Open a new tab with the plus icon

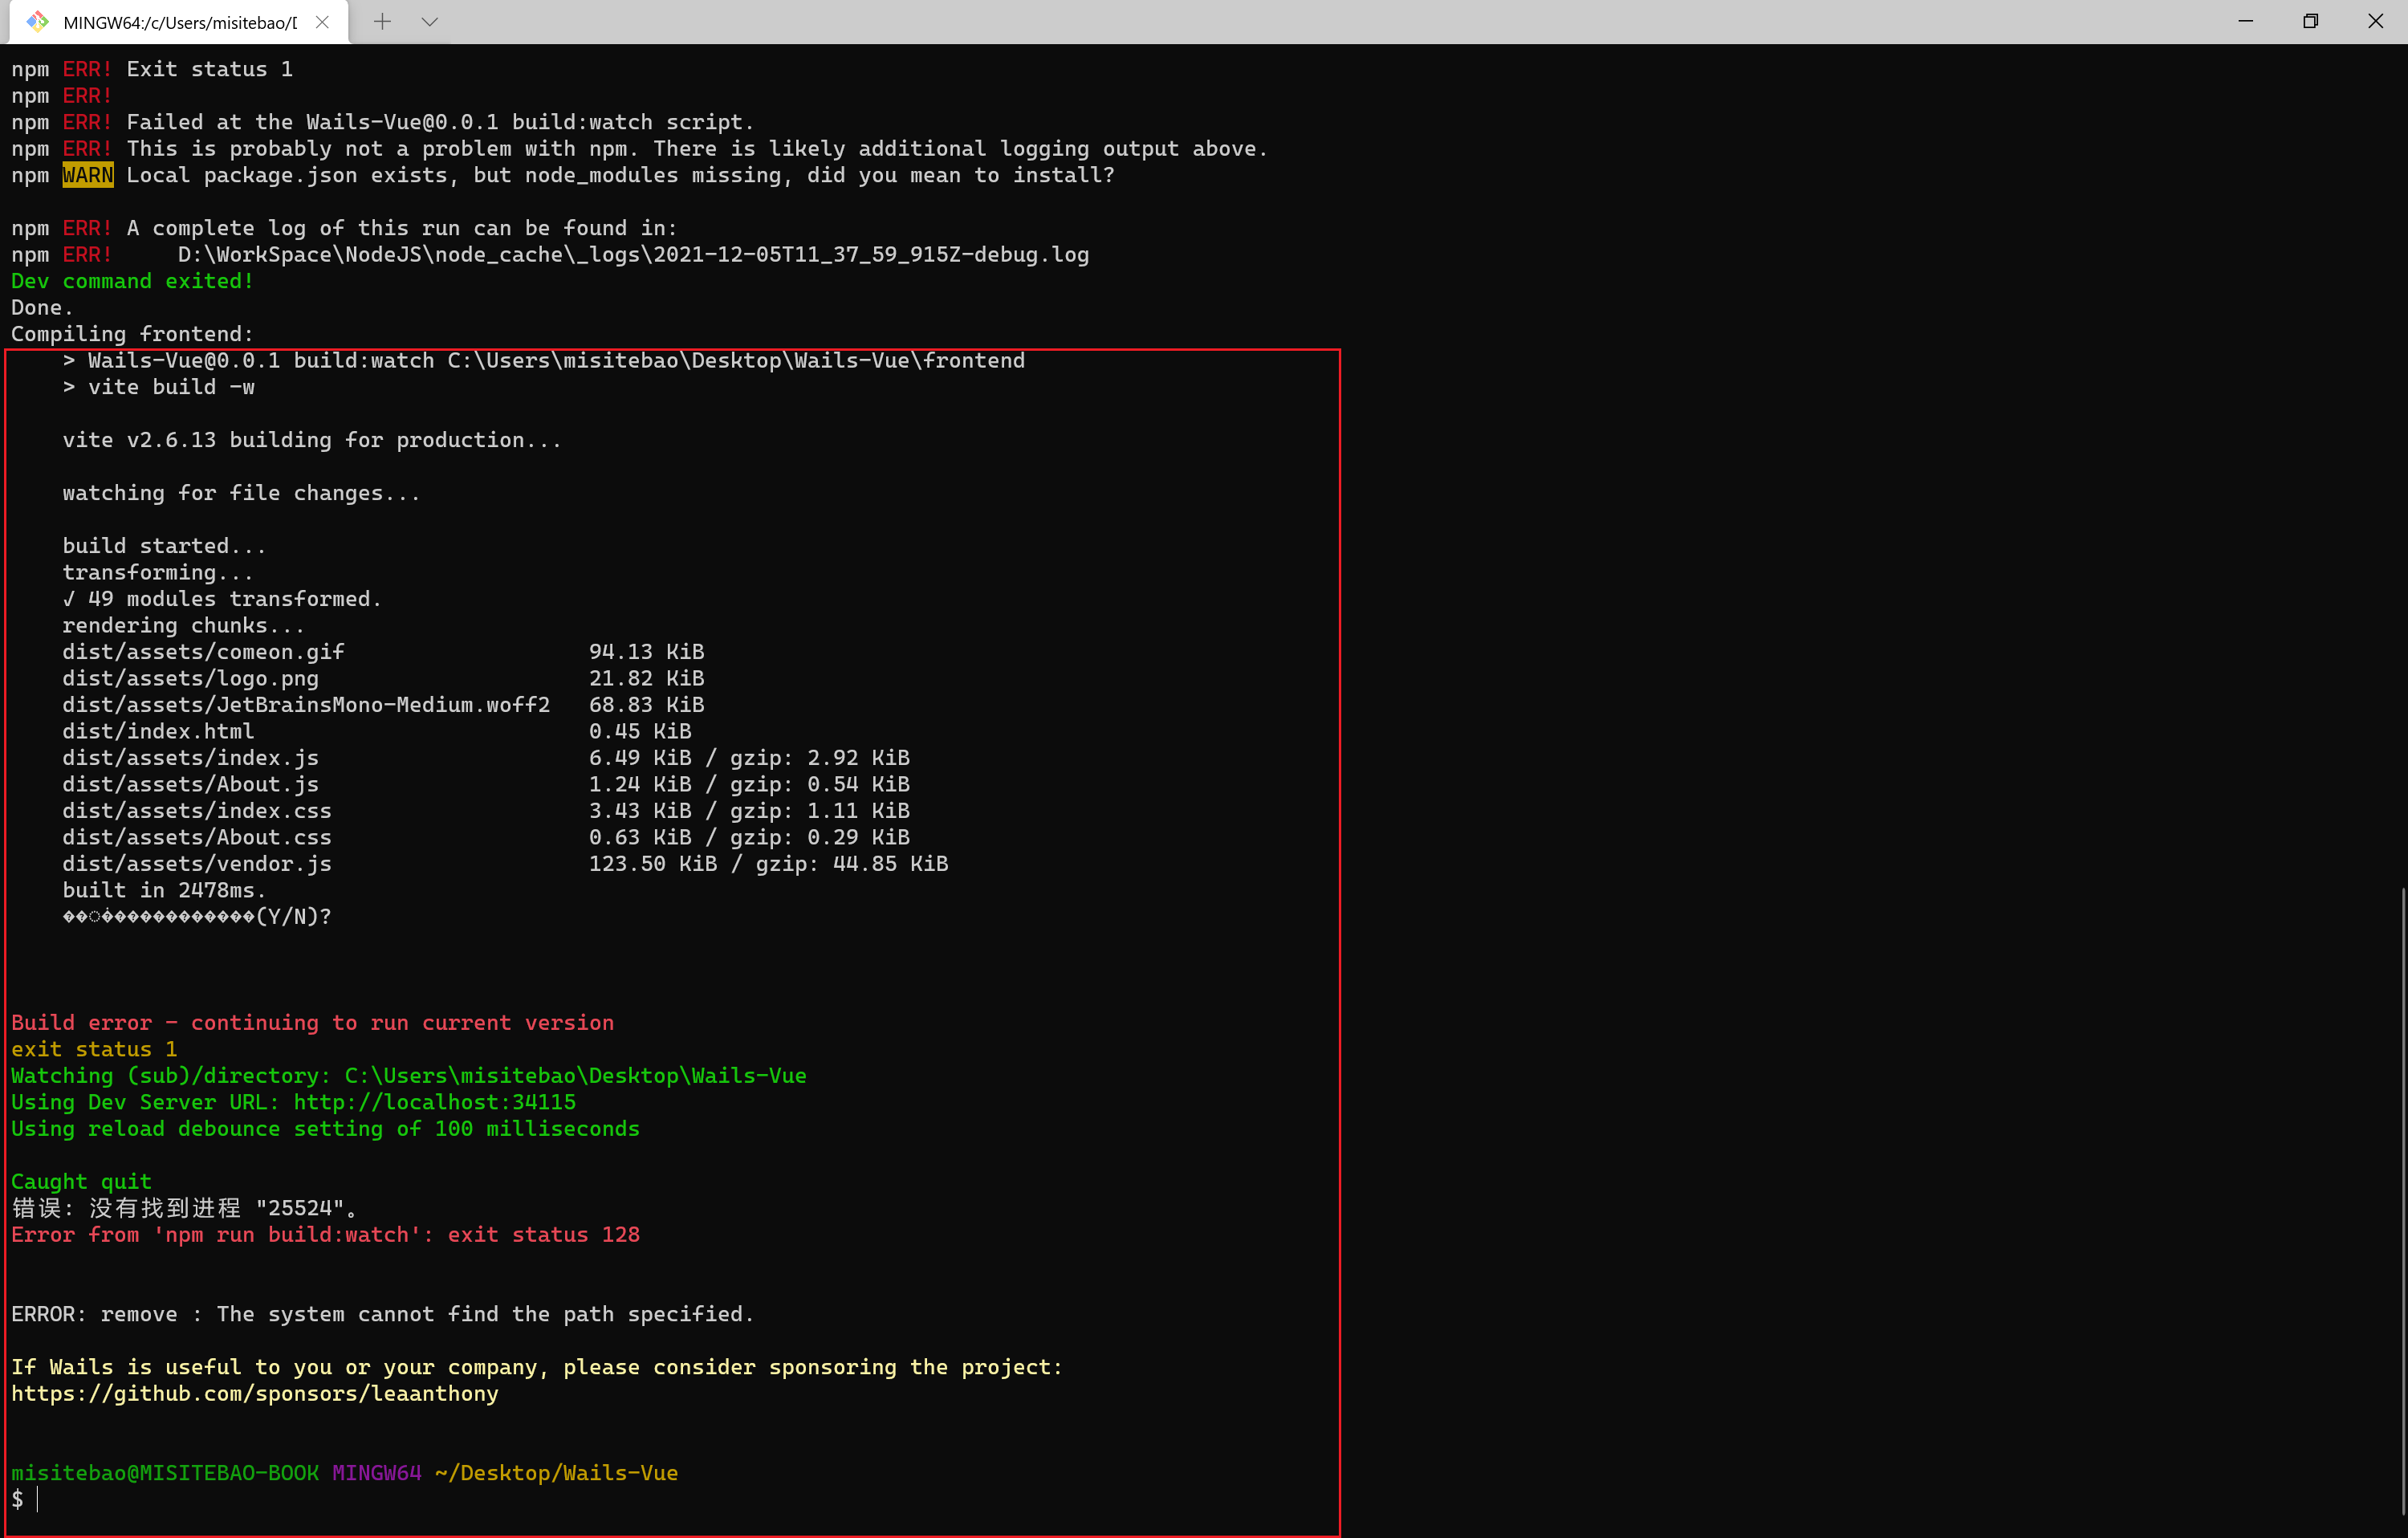pyautogui.click(x=382, y=21)
